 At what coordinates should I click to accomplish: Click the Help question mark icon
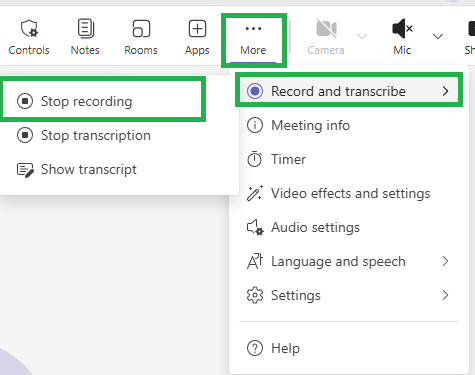255,348
